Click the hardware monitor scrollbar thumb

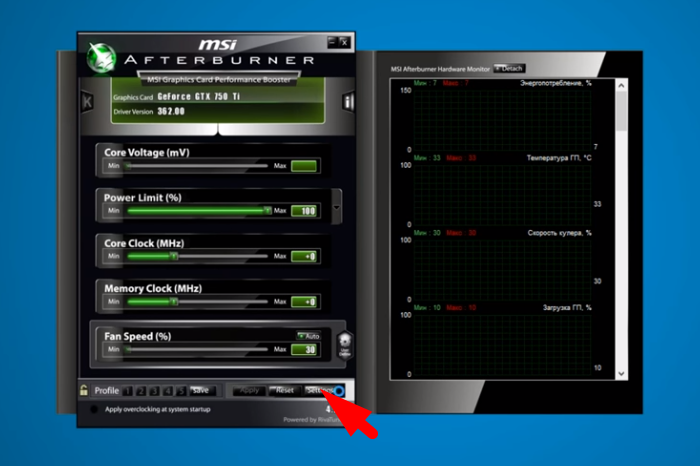(621, 112)
